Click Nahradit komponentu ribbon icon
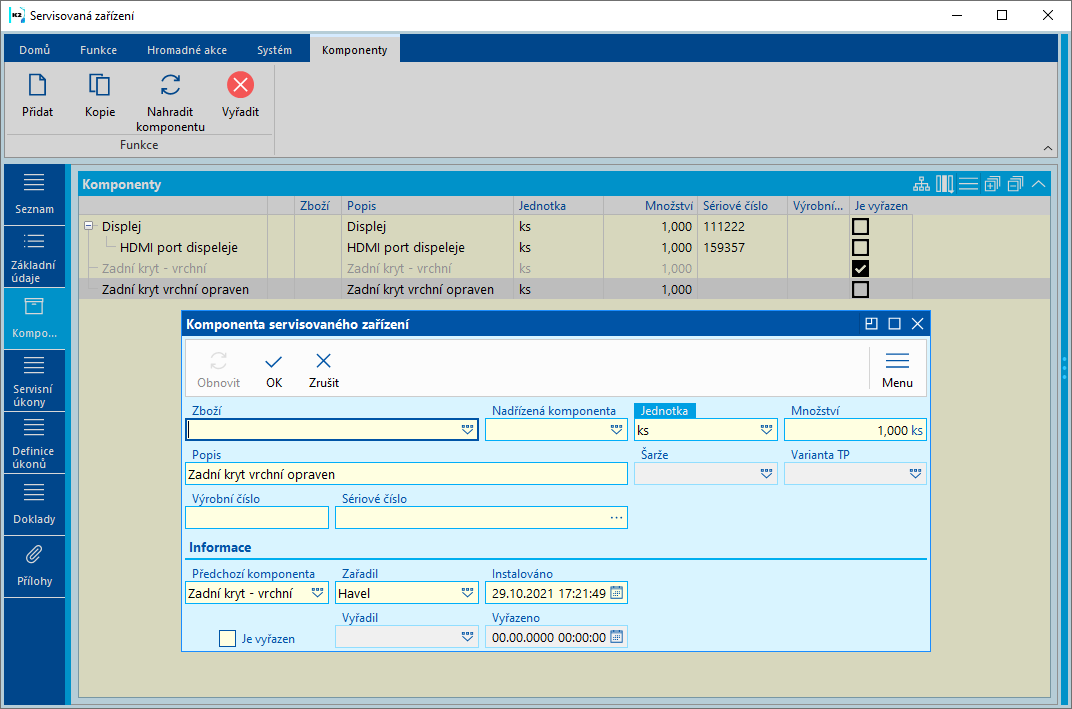Image resolution: width=1072 pixels, height=709 pixels. click(170, 86)
